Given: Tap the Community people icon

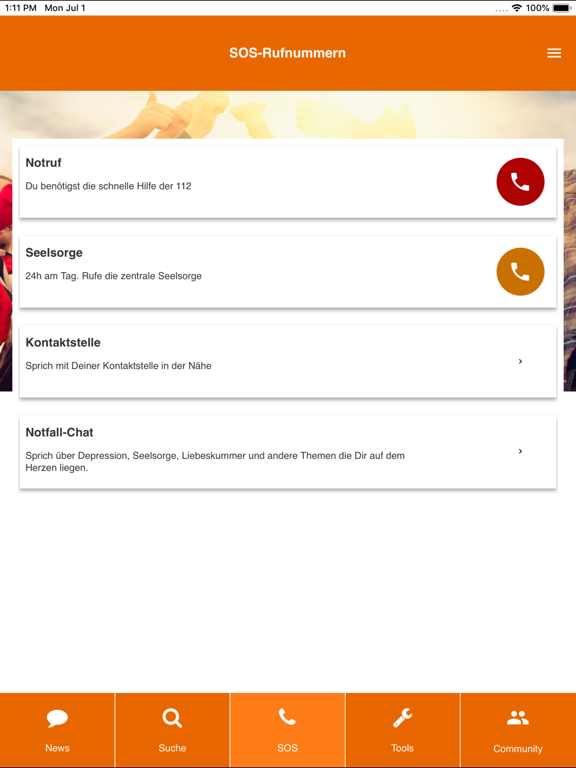Looking at the screenshot, I should pyautogui.click(x=518, y=718).
